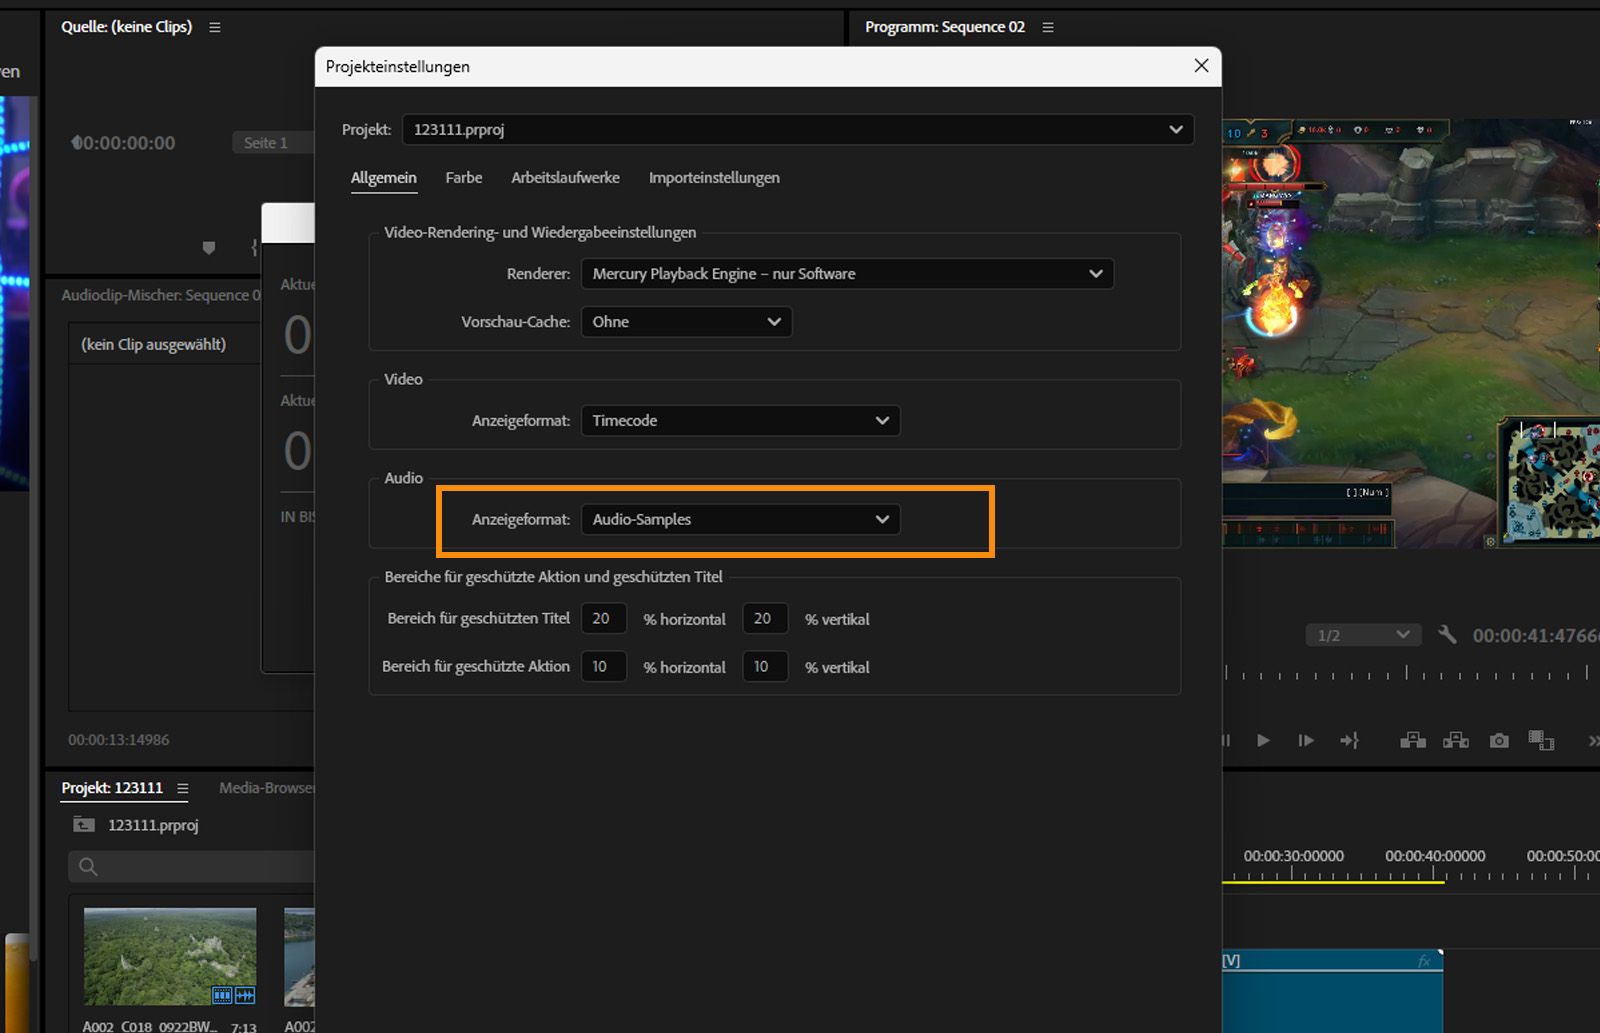The image size is (1600, 1033).
Task: Click the geschützten Titel horizontal percent field
Action: click(603, 618)
